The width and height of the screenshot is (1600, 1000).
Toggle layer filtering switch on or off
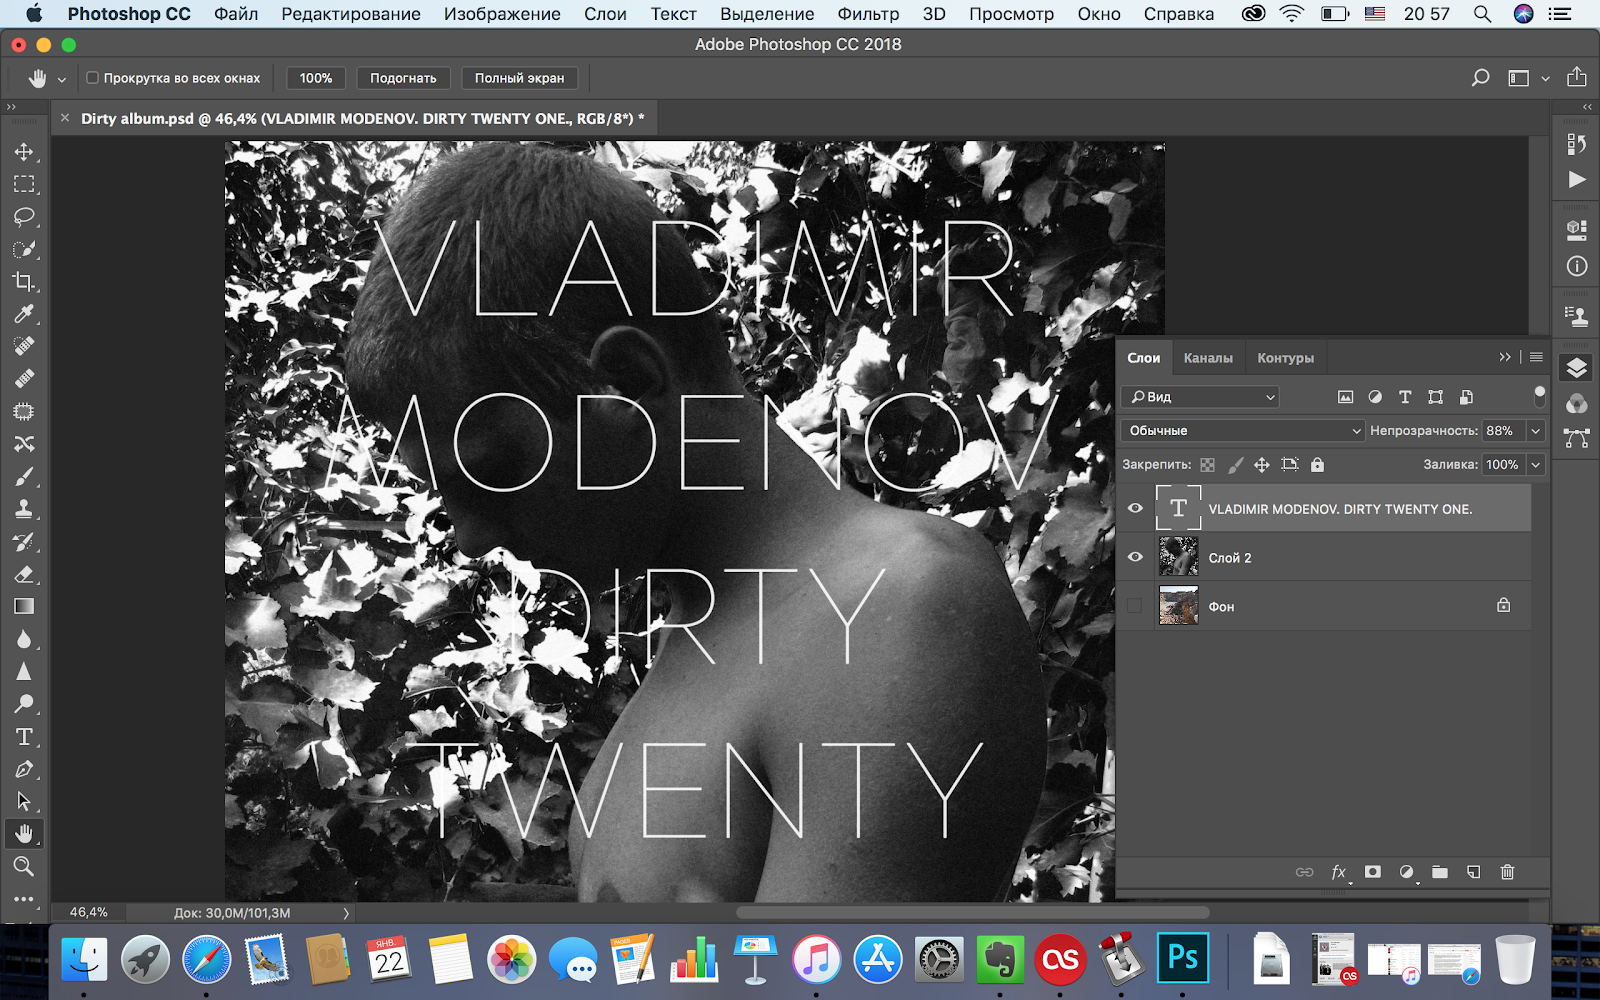click(x=1540, y=396)
